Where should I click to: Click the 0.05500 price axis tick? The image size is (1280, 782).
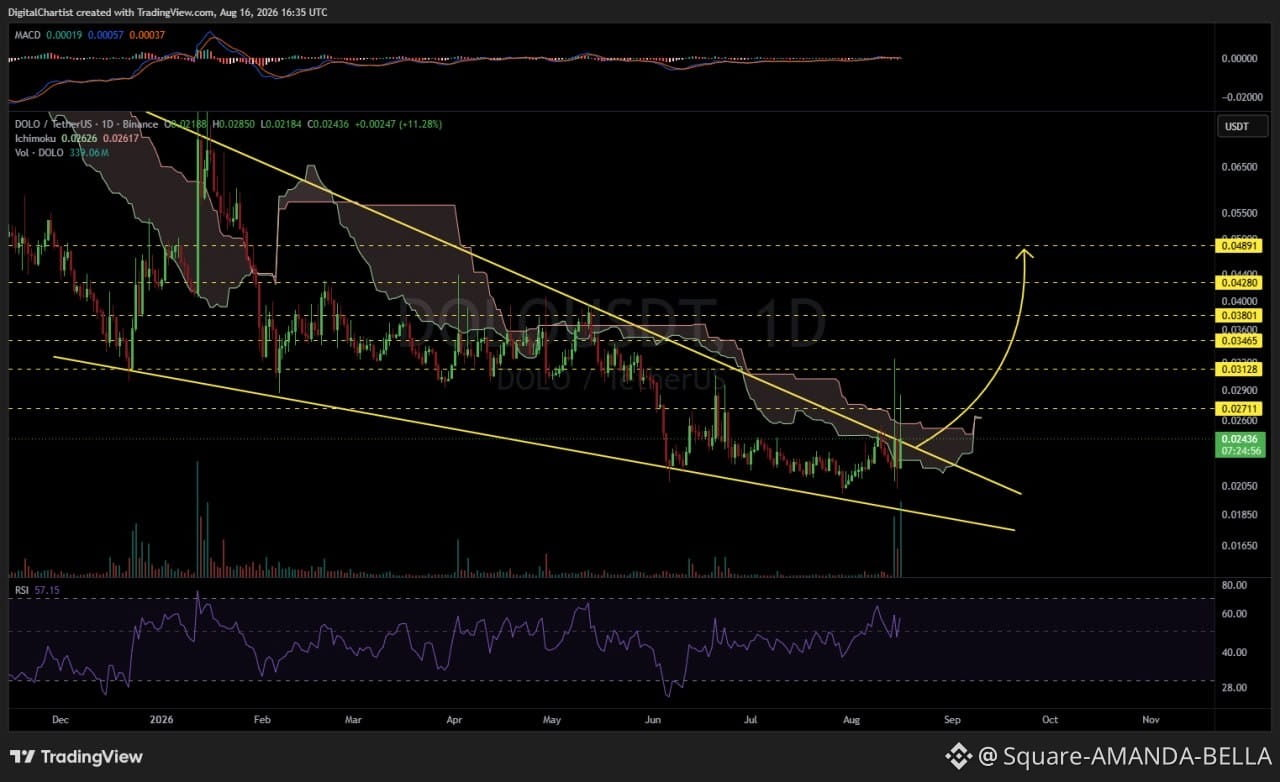click(1240, 213)
